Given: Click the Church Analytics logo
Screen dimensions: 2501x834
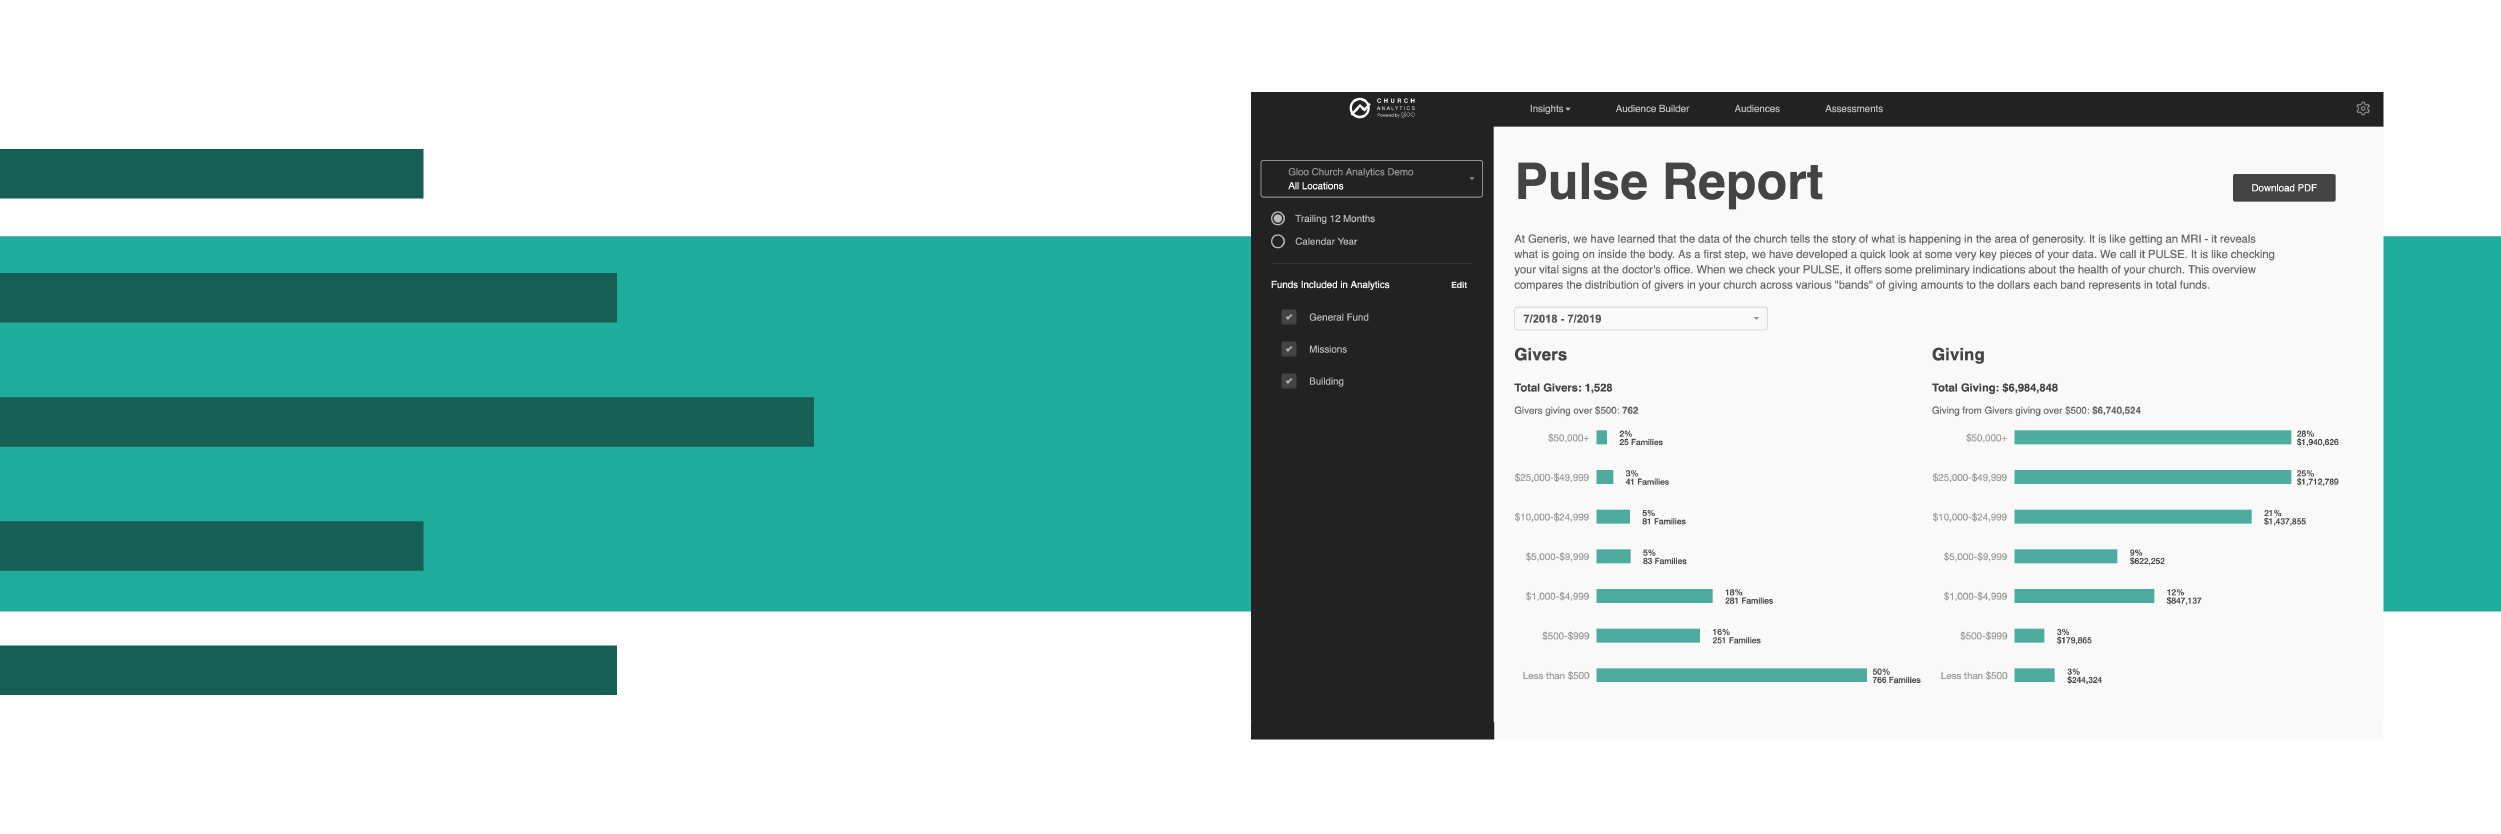Looking at the screenshot, I should [1382, 108].
